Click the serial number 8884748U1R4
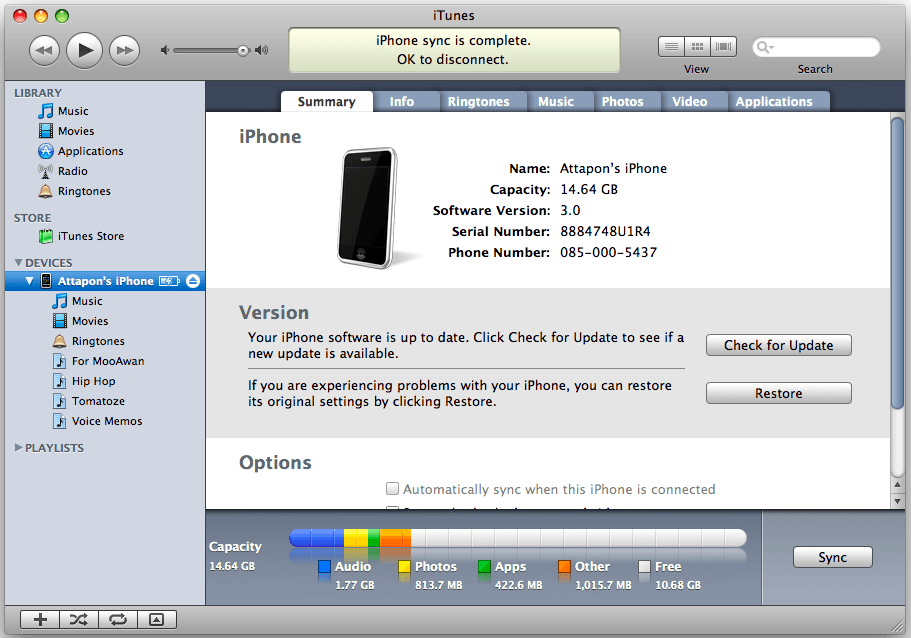 tap(605, 231)
